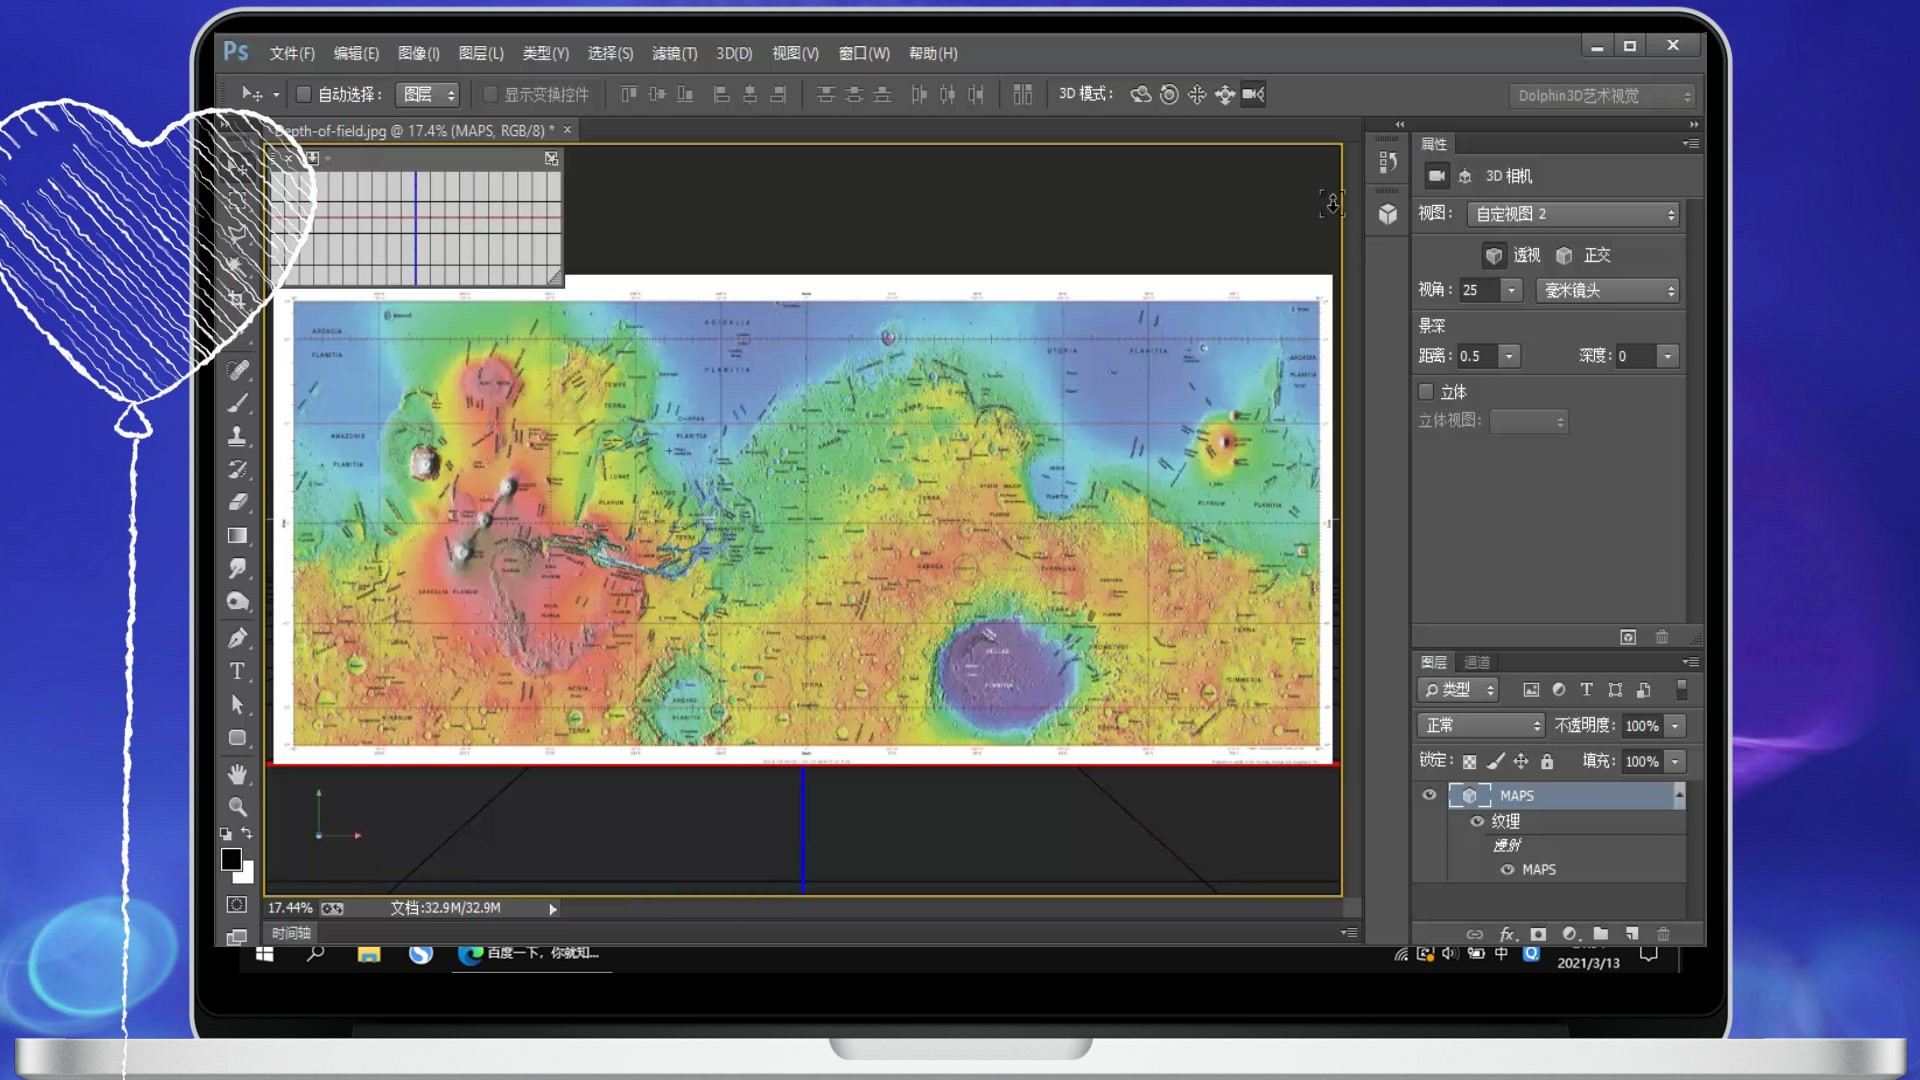Select the Zoom magnifier tool
1920x1080 pixels.
coord(237,807)
